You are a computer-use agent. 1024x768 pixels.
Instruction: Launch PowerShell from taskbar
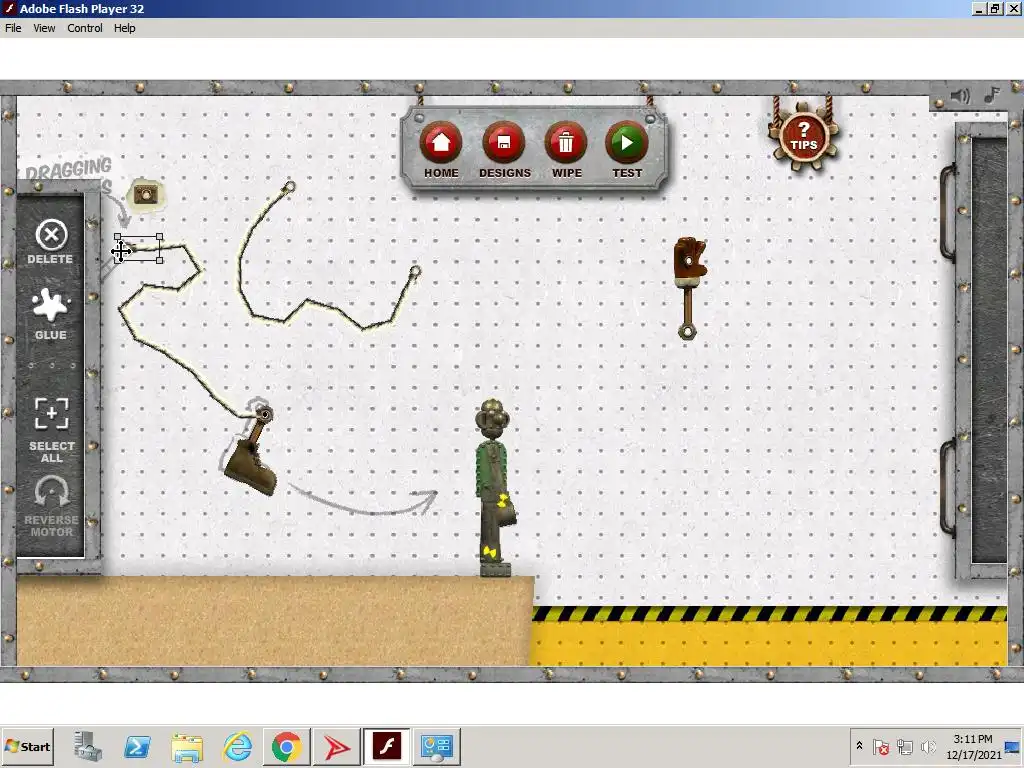pos(137,746)
